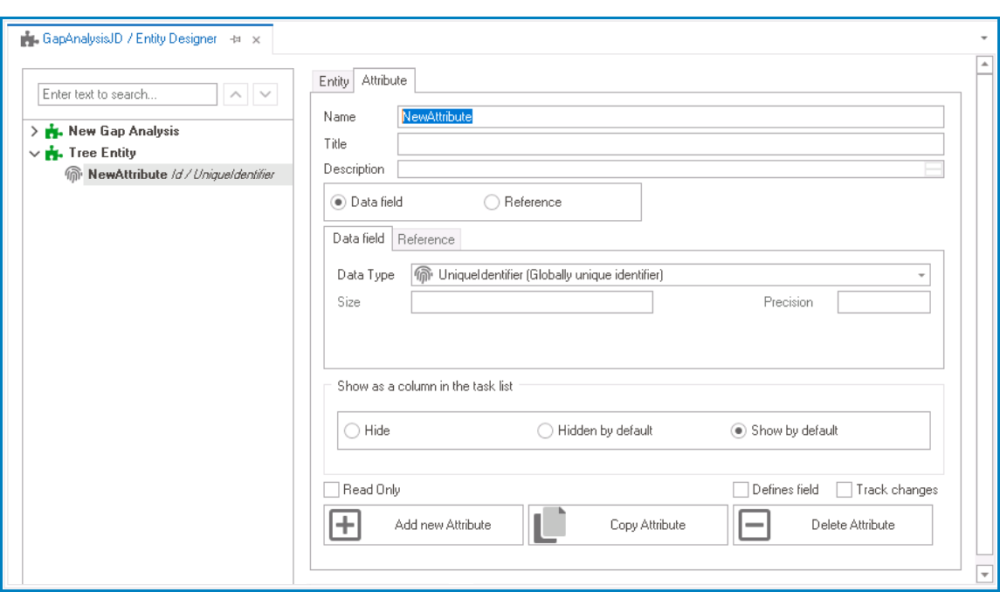Open the Data Type dropdown
Image resolution: width=1000 pixels, height=592 pixels.
tap(920, 275)
